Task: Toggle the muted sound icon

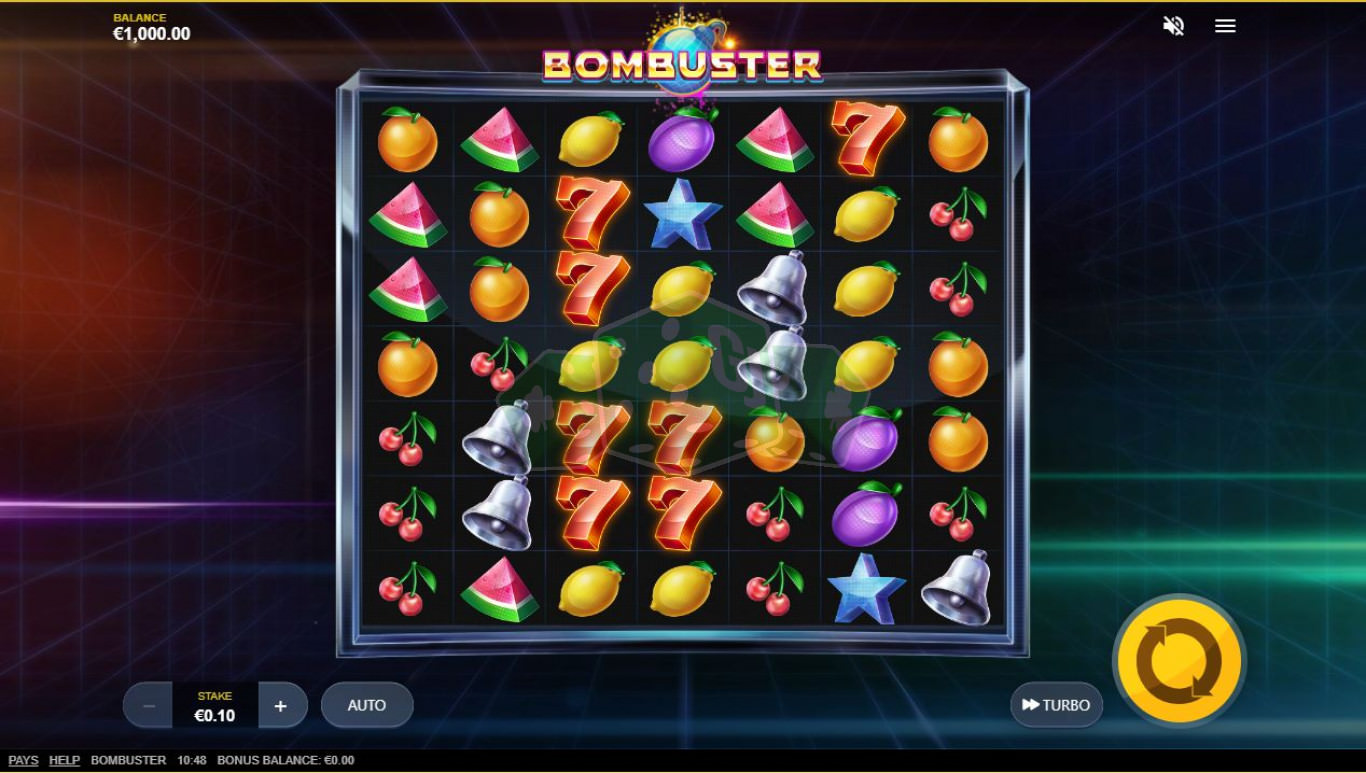Action: coord(1173,26)
